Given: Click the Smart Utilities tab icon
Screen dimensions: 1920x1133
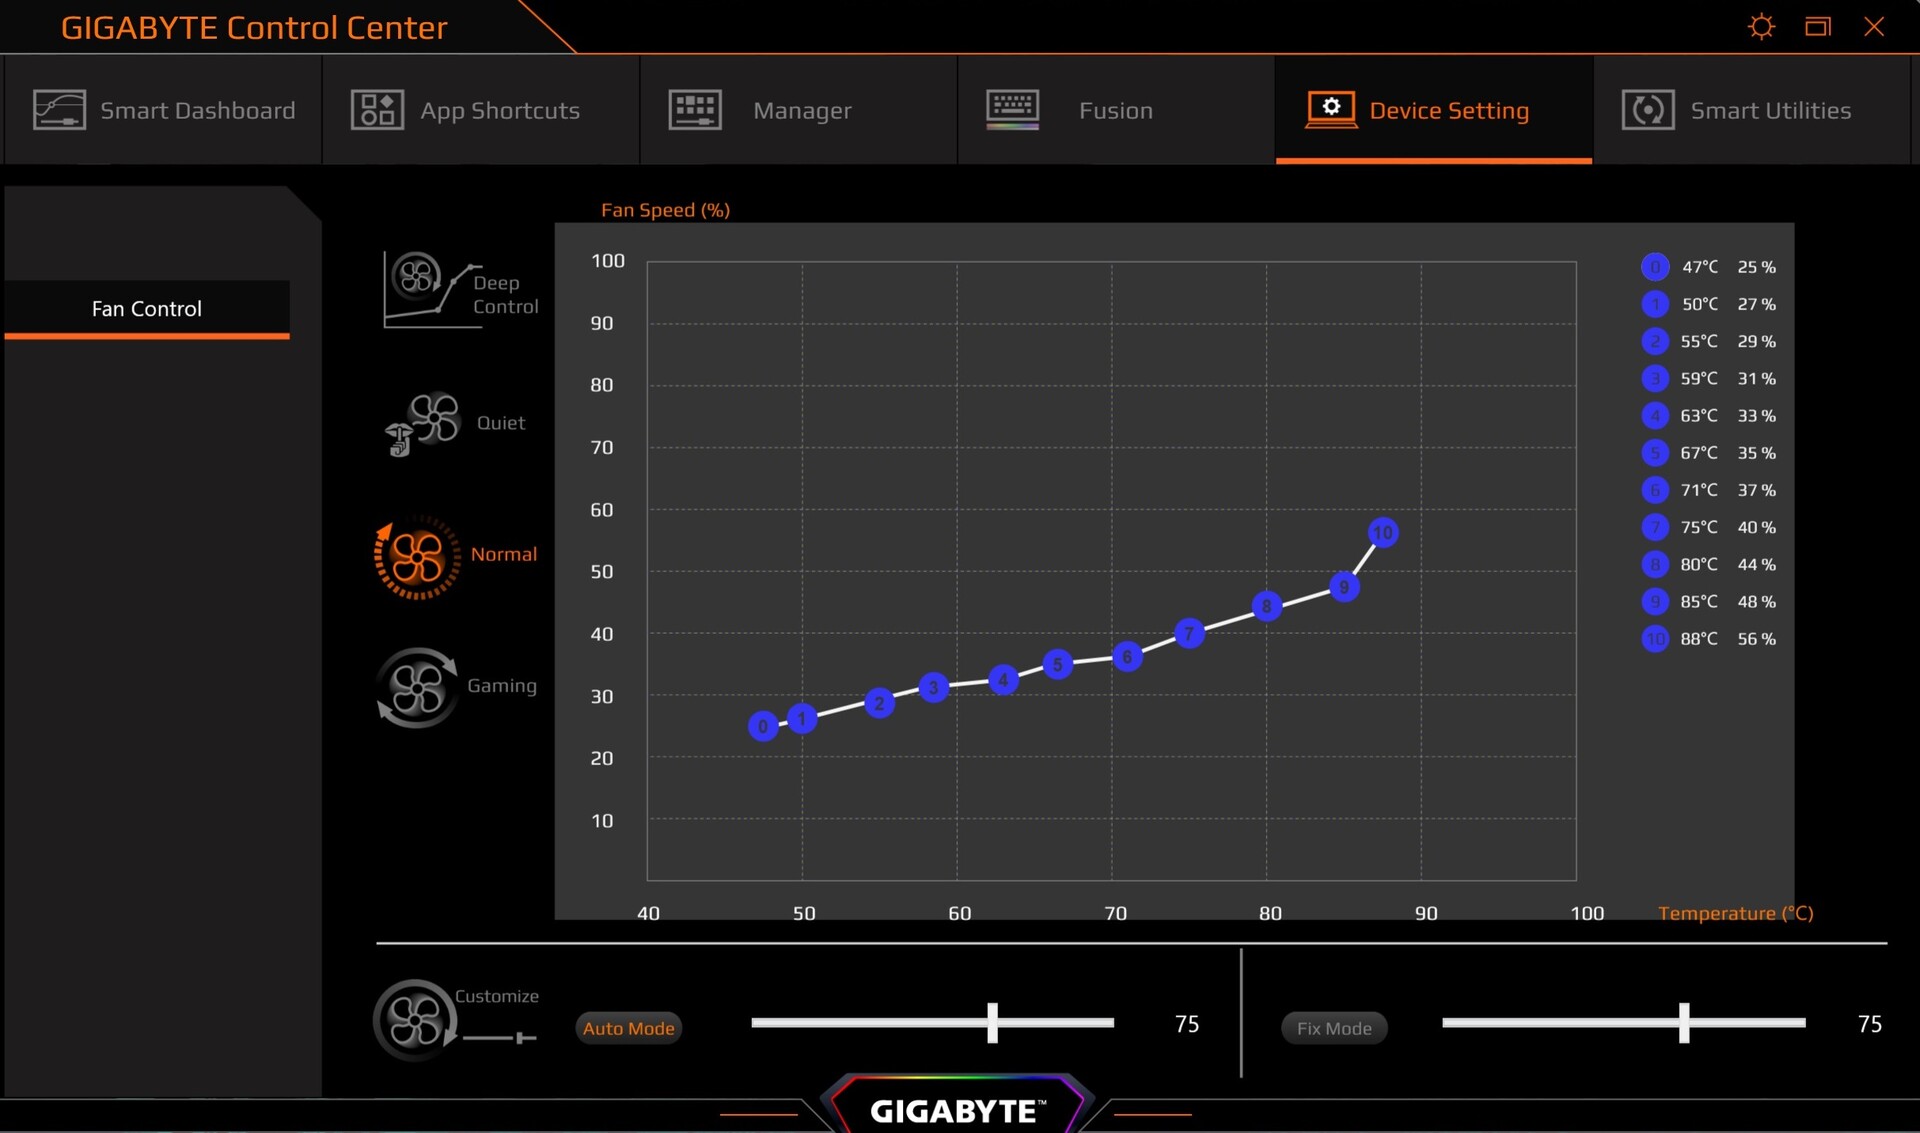Looking at the screenshot, I should [1647, 110].
